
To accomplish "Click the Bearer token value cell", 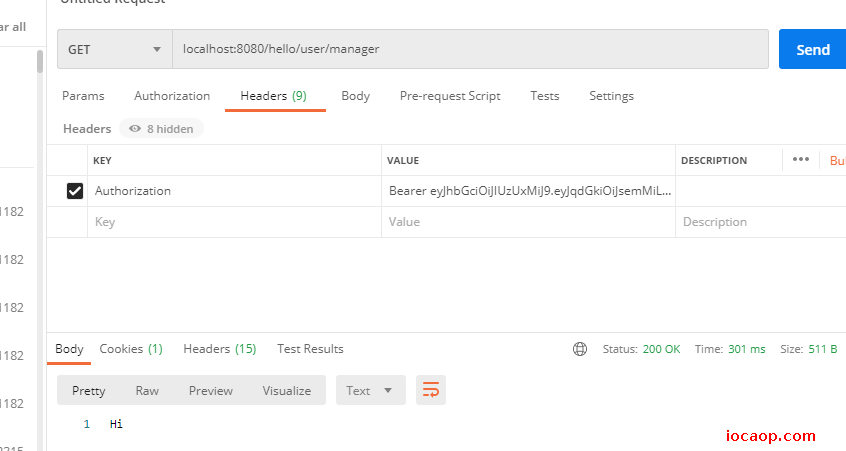I will tap(528, 191).
